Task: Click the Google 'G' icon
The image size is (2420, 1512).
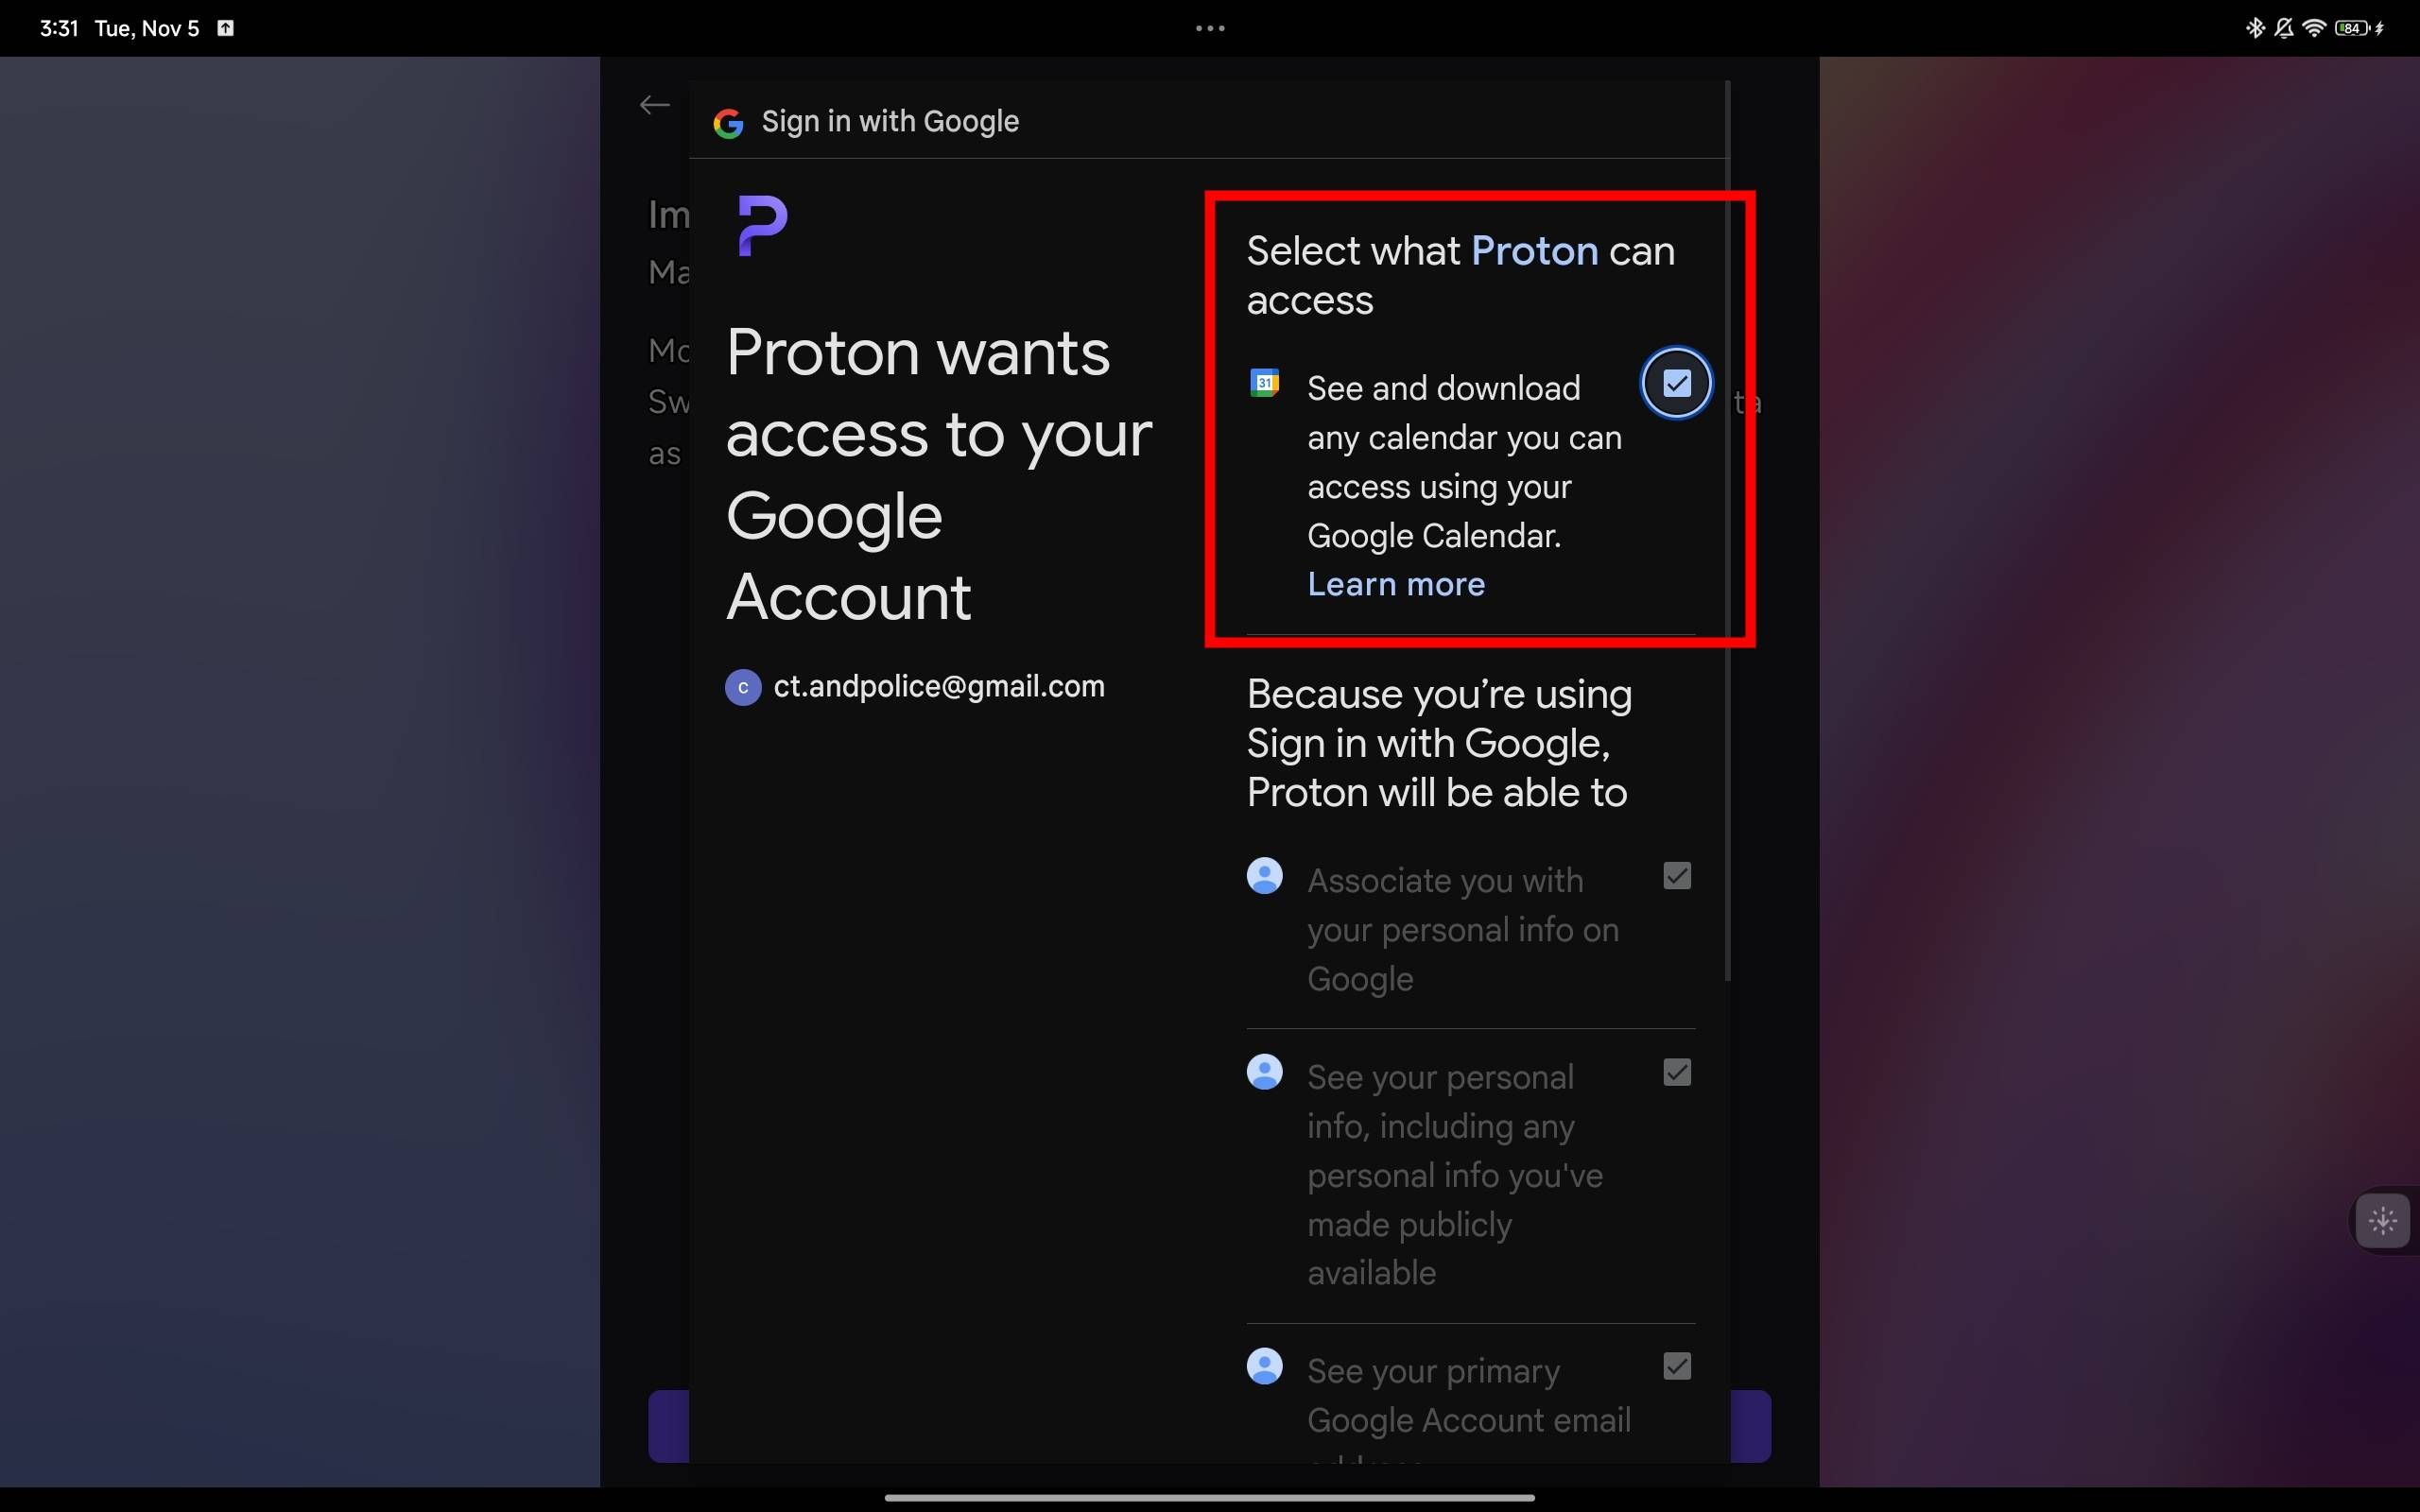Action: [x=730, y=120]
